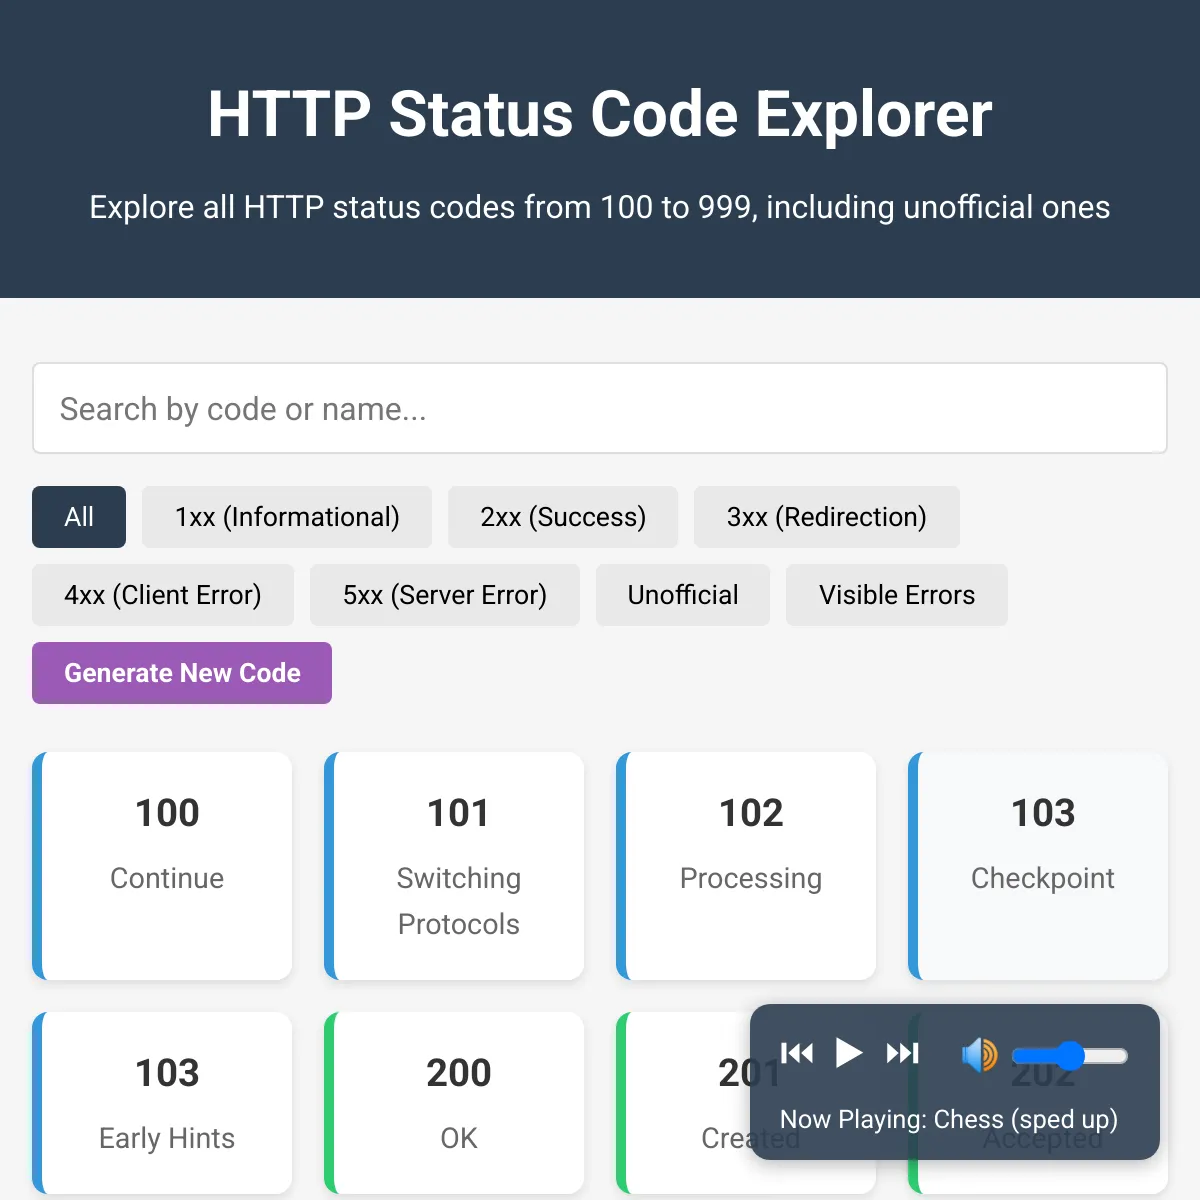Switch to the 1xx (Informational) category
This screenshot has width=1200, height=1200.
coord(286,517)
